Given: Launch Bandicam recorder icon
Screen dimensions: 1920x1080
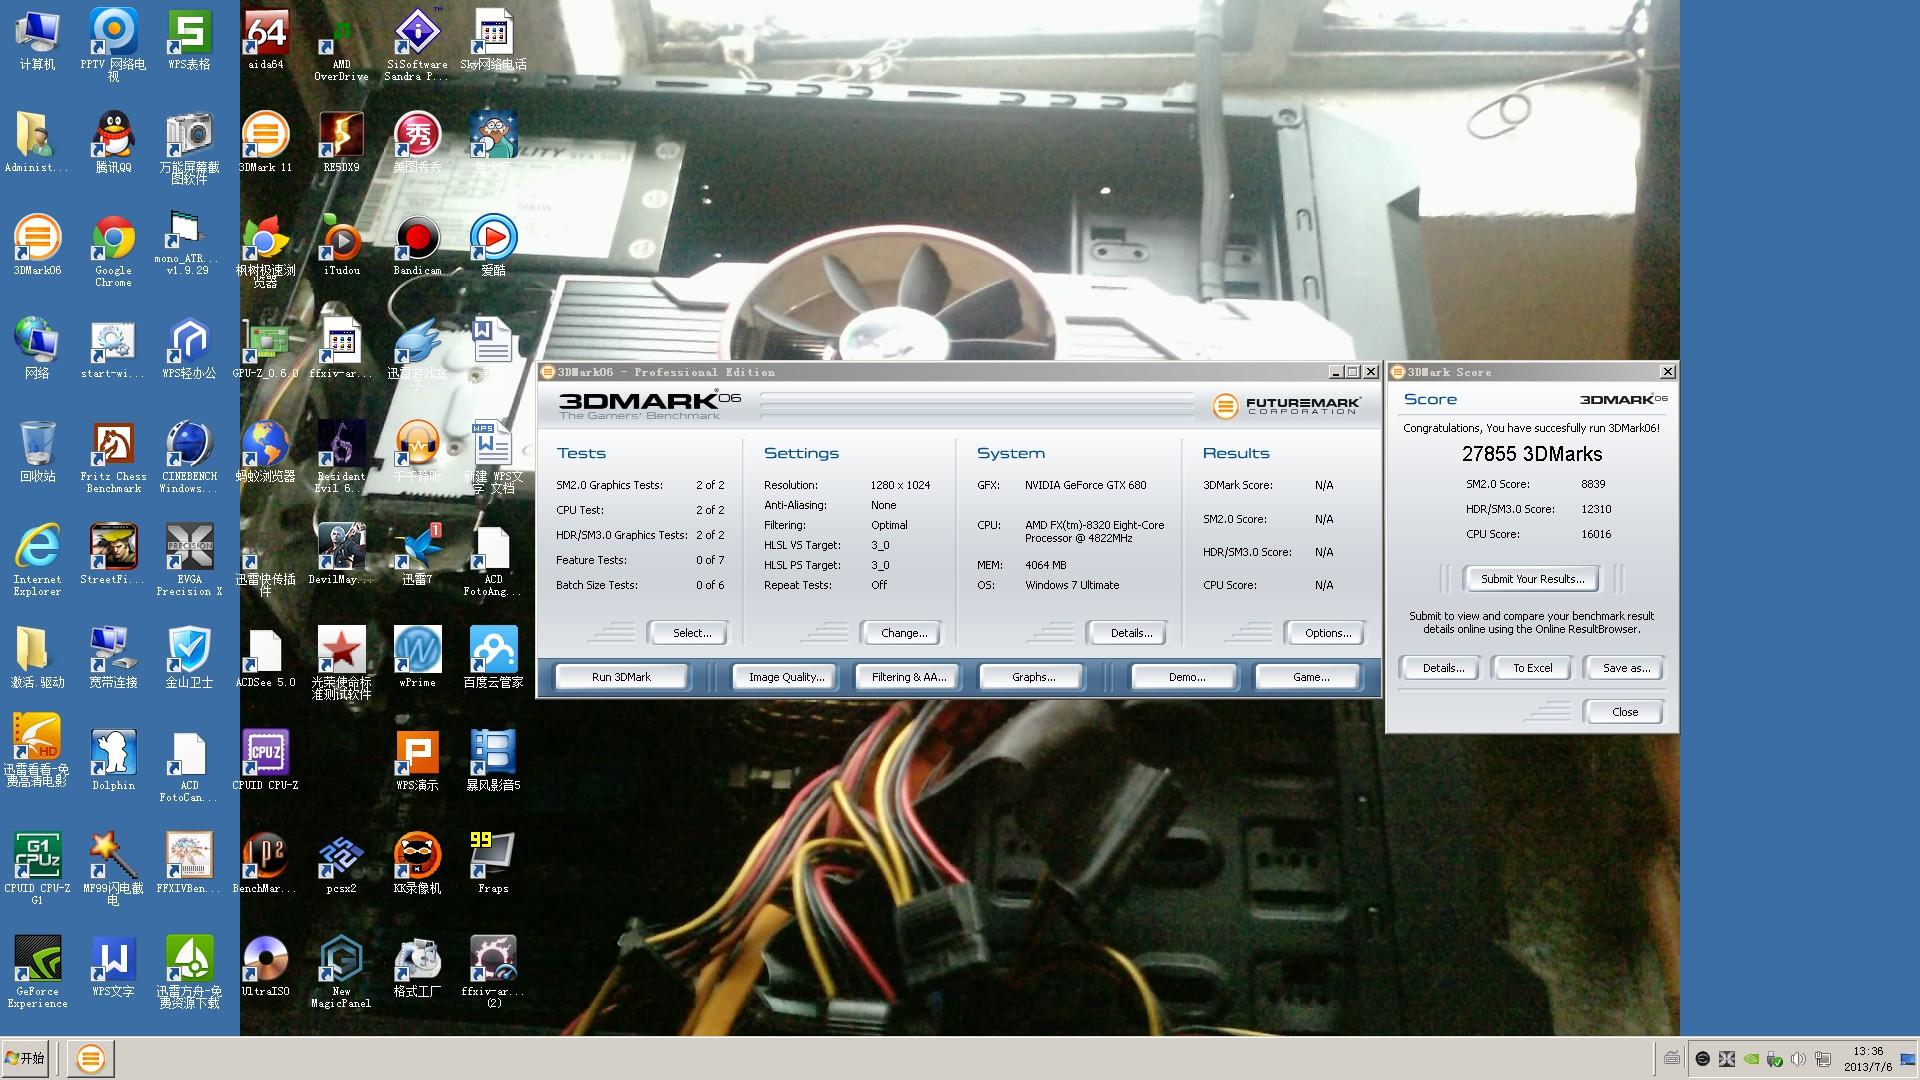Looking at the screenshot, I should [417, 245].
